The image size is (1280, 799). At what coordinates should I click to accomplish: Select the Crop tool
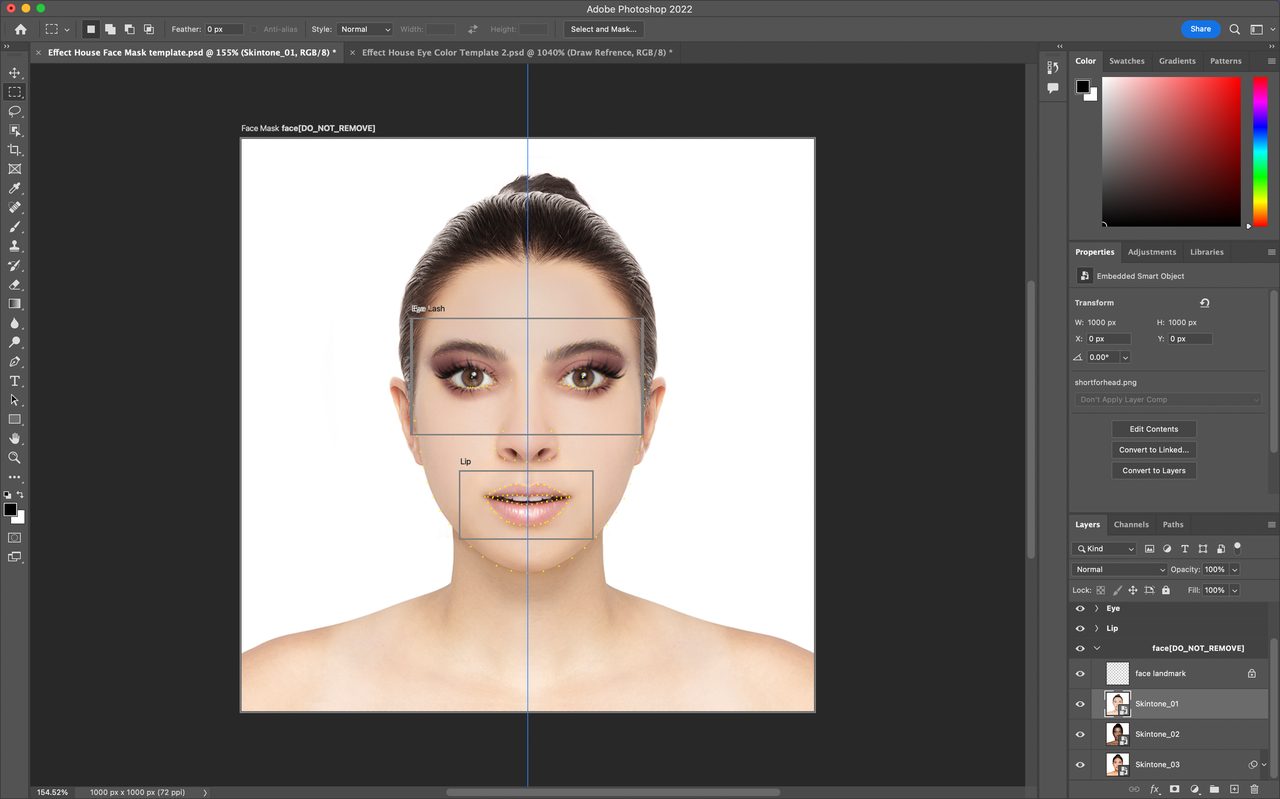tap(15, 150)
